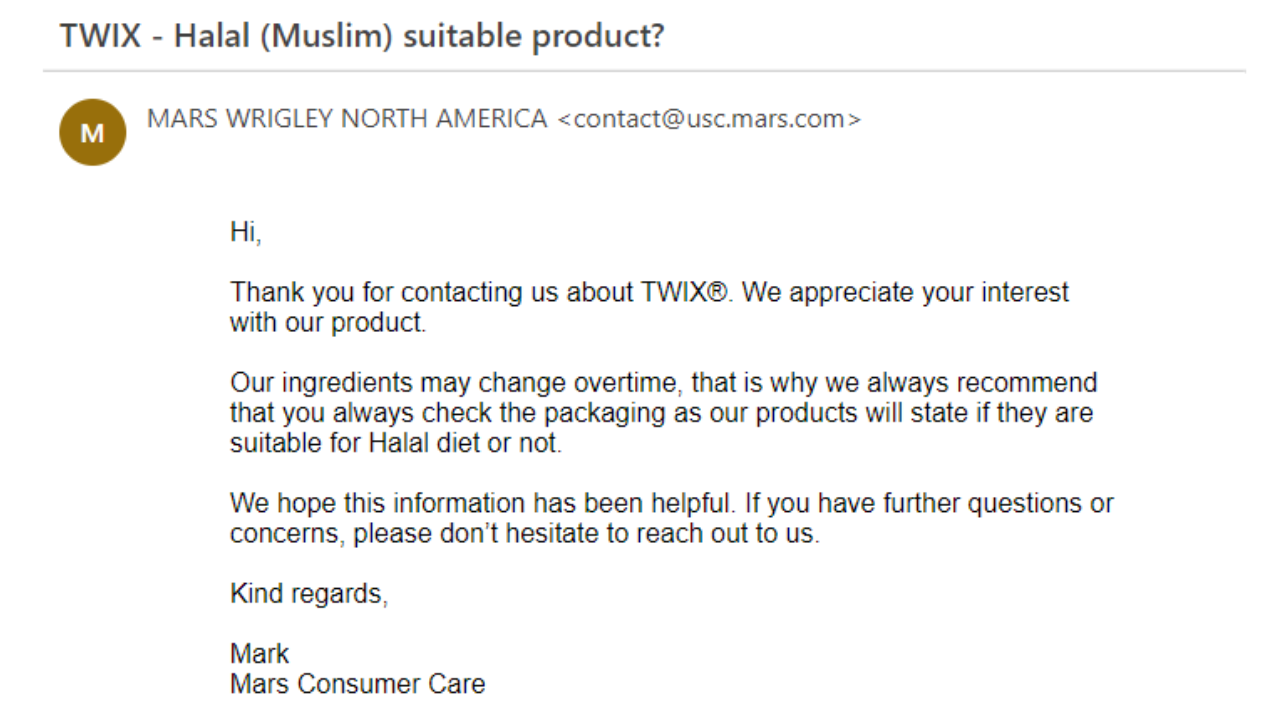Image resolution: width=1280 pixels, height=720 pixels.
Task: Click the 'Our ingredients may change overtime' line
Action: click(663, 383)
